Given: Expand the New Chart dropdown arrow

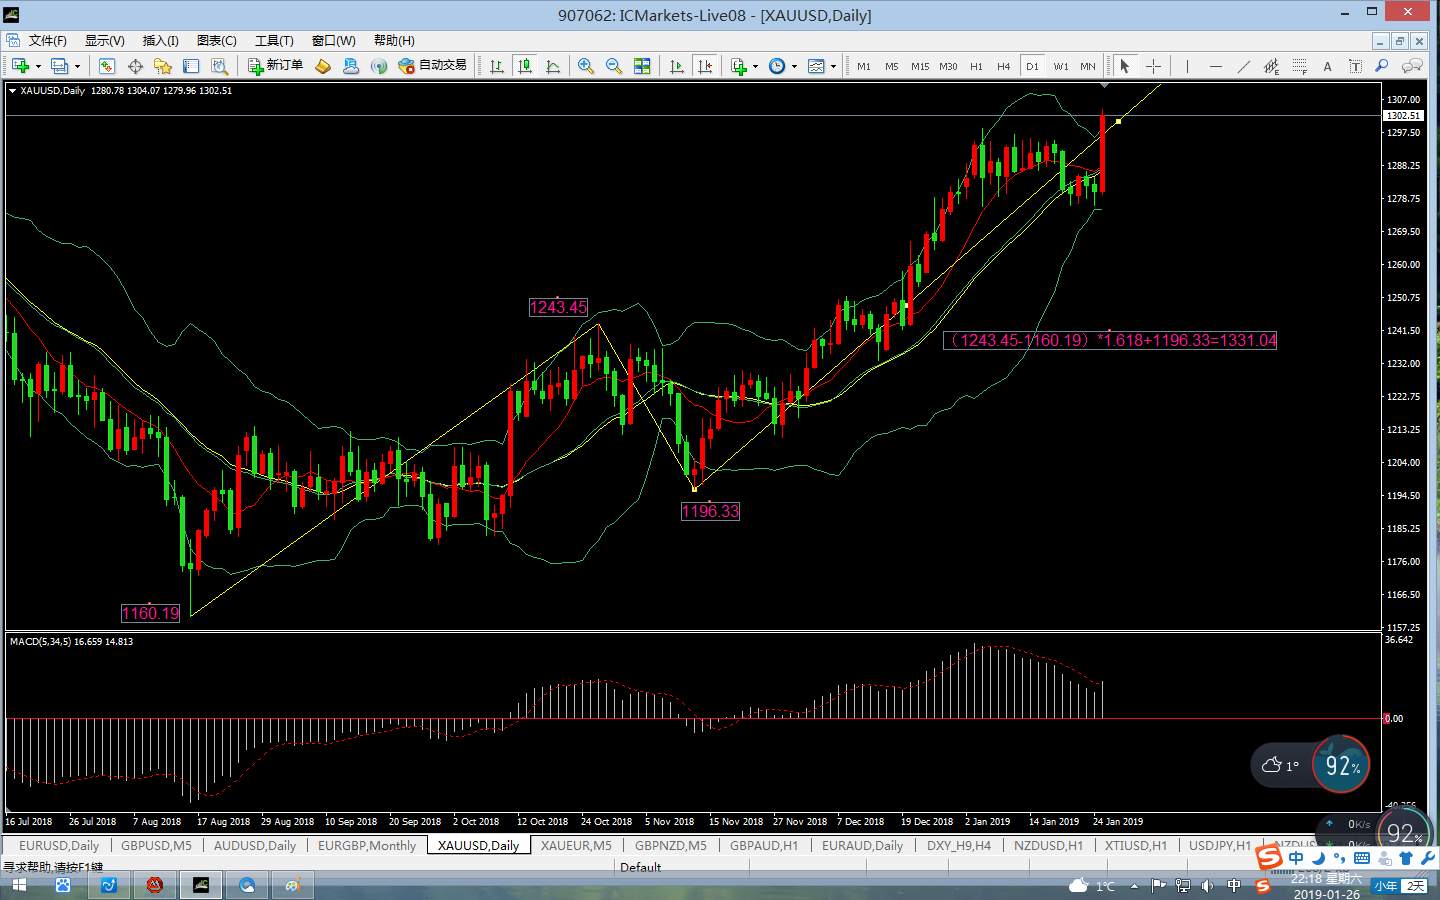Looking at the screenshot, I should pyautogui.click(x=38, y=66).
